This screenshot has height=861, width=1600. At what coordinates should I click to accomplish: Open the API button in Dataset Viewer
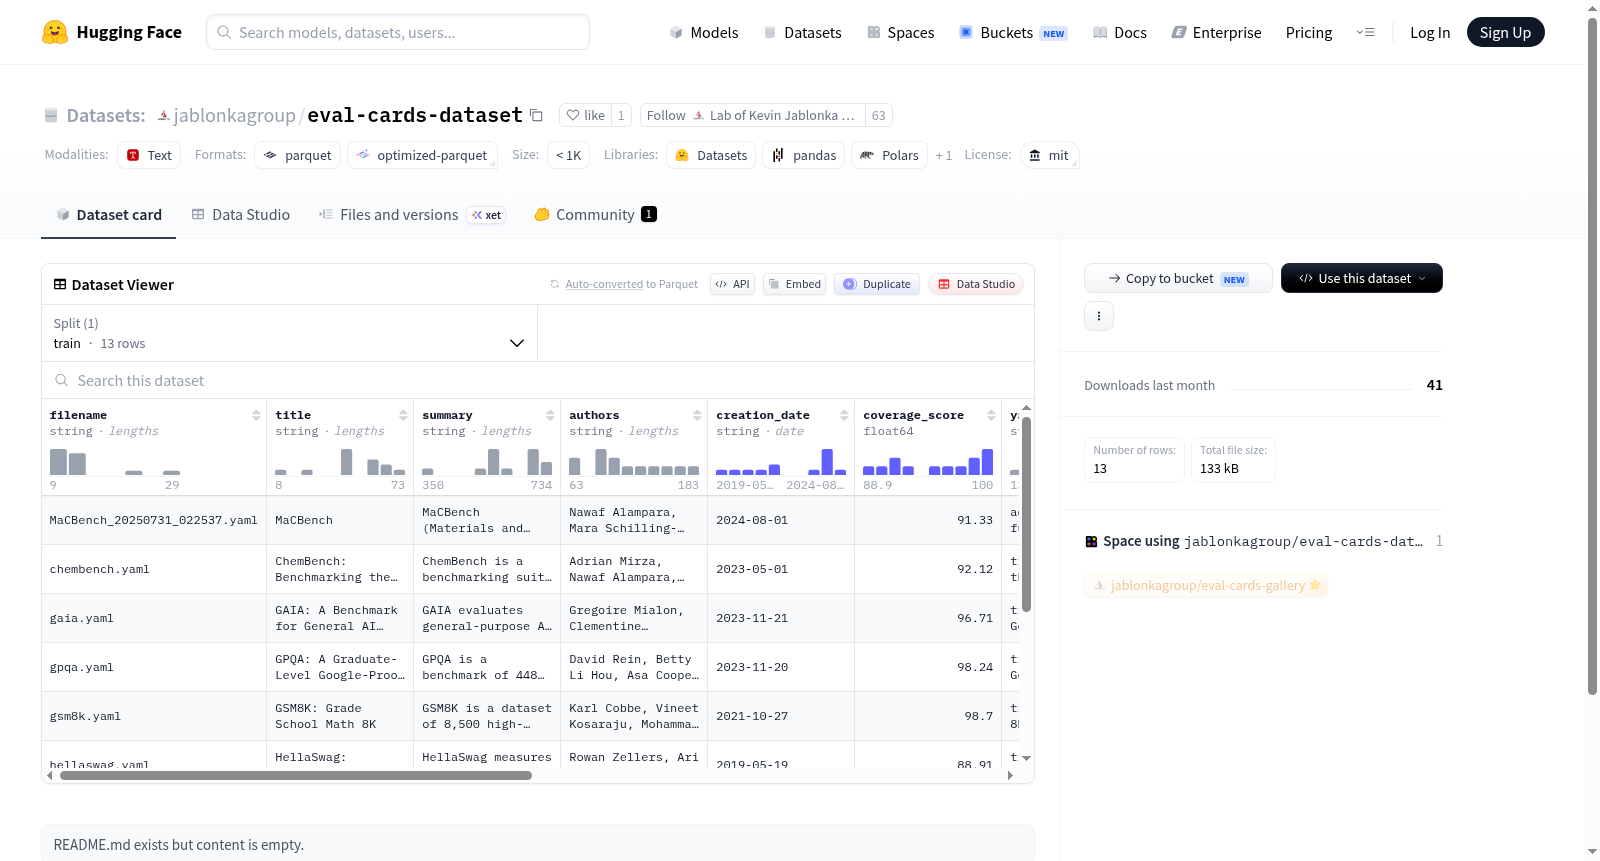732,284
